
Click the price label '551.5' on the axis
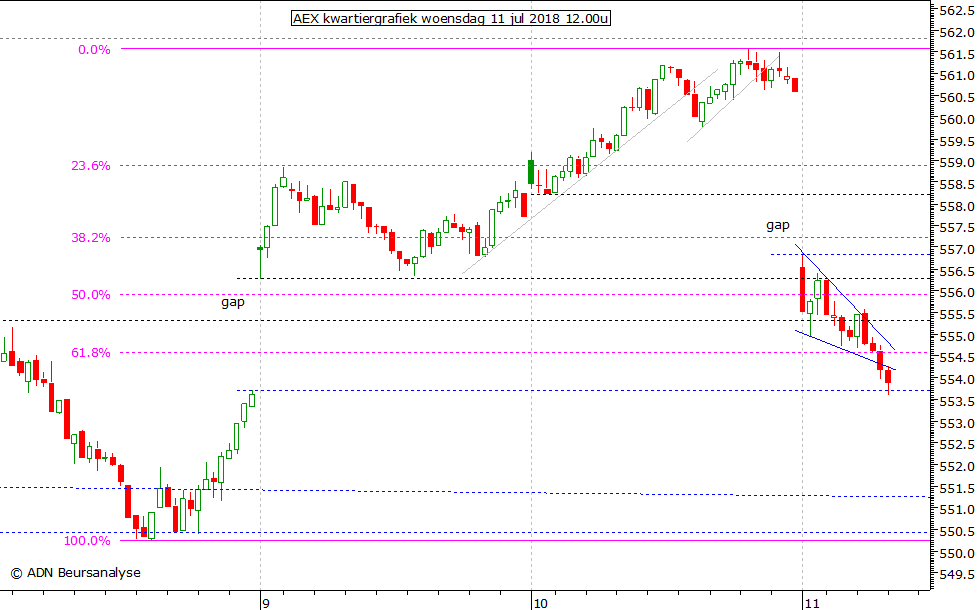957,488
